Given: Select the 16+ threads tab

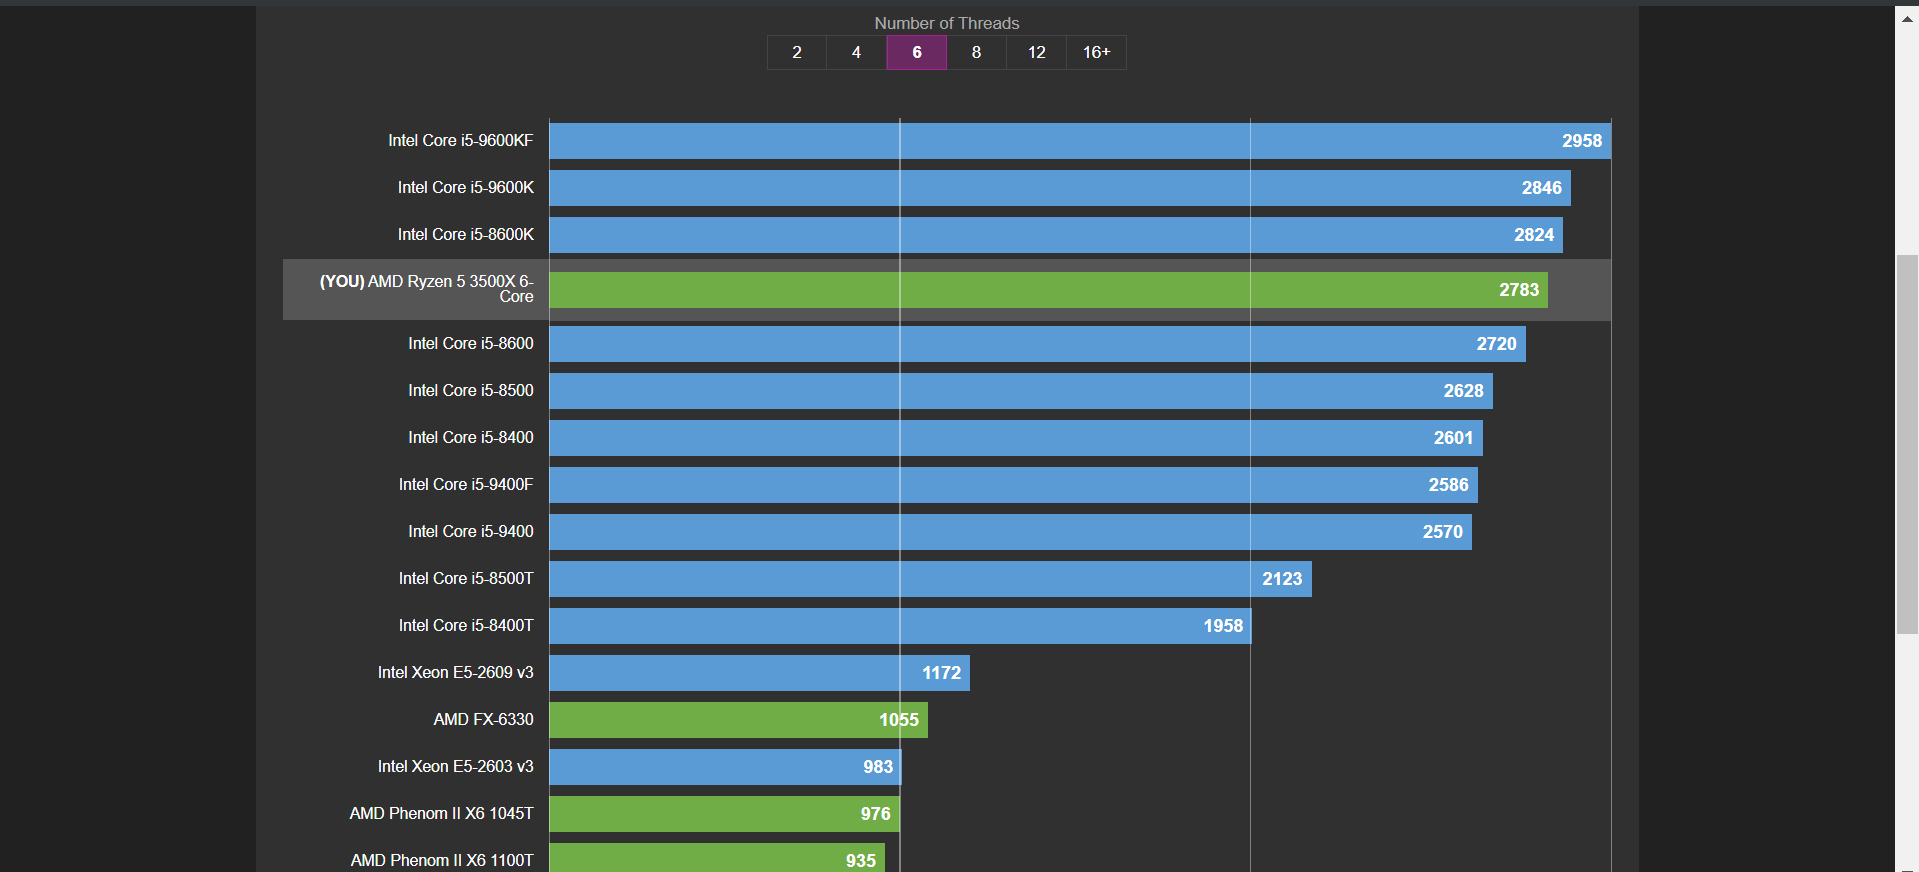Looking at the screenshot, I should coord(1097,52).
